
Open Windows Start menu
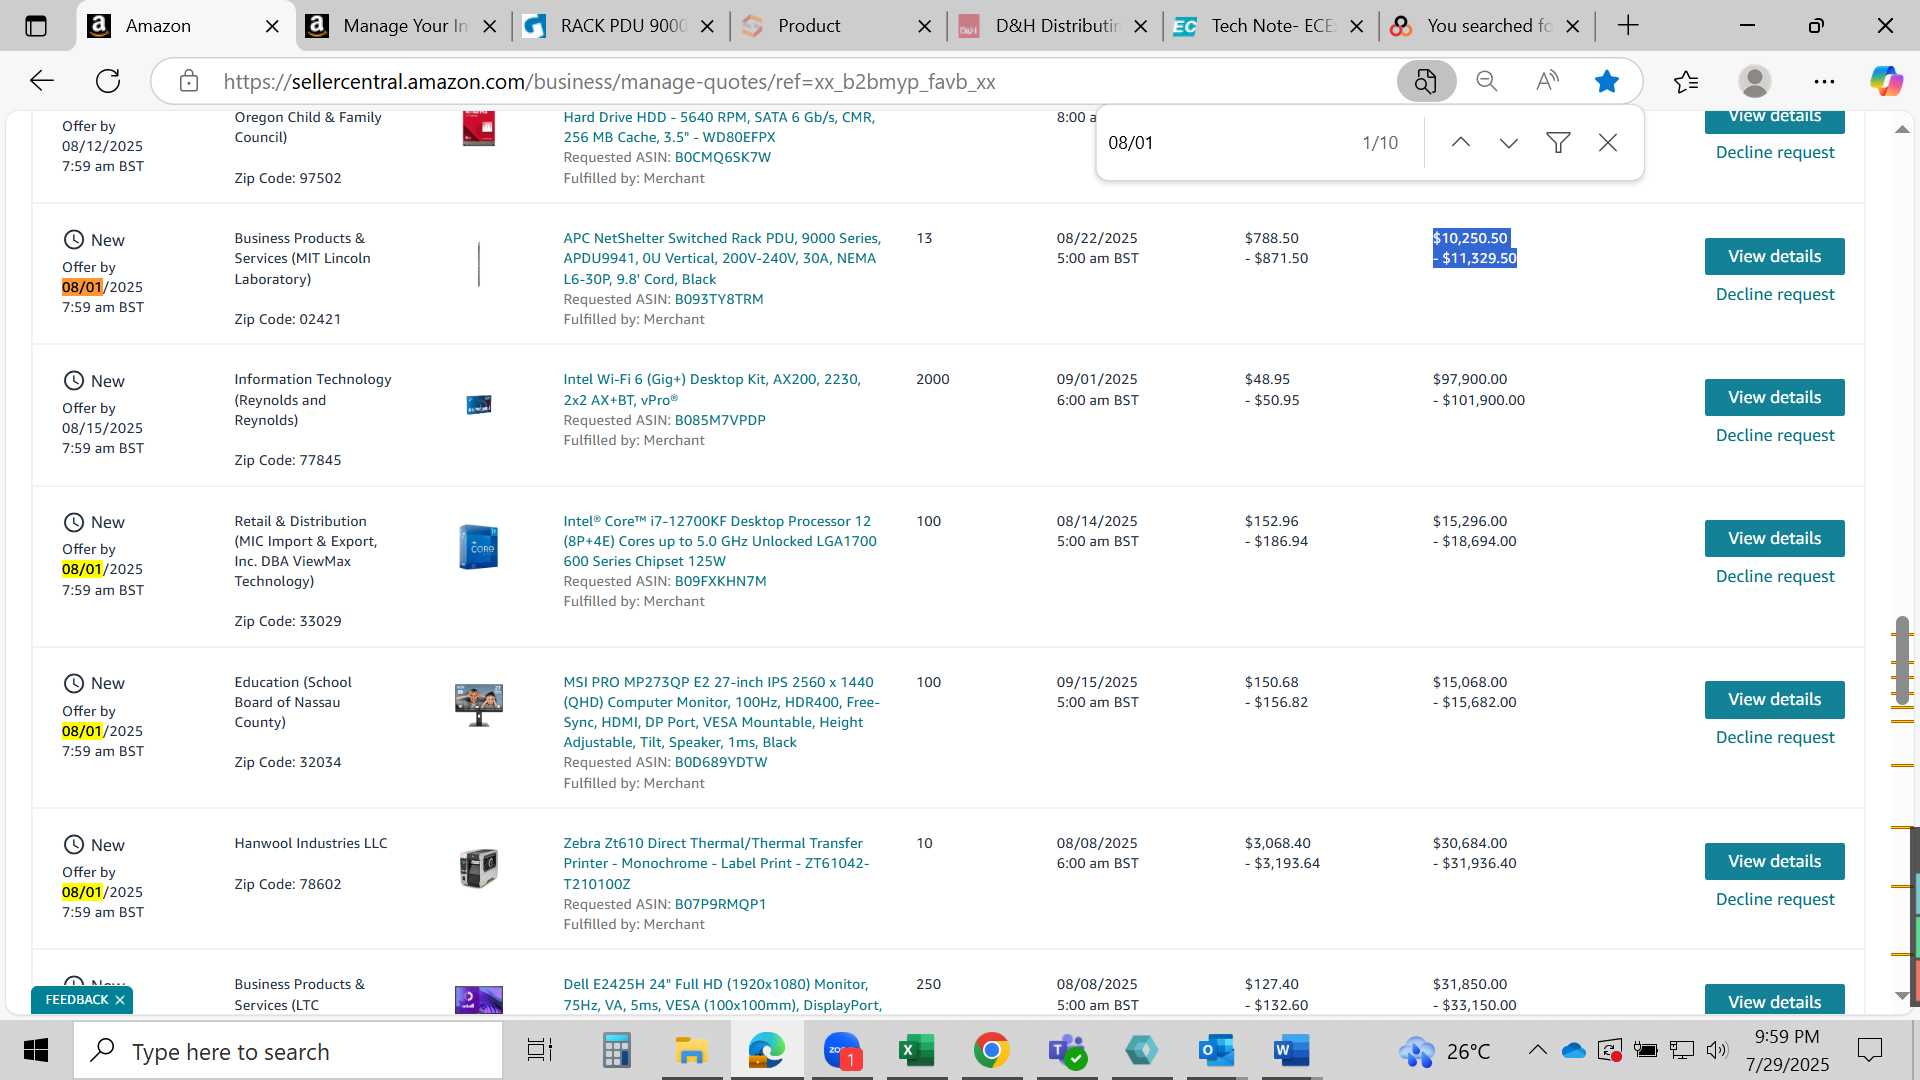tap(36, 1050)
